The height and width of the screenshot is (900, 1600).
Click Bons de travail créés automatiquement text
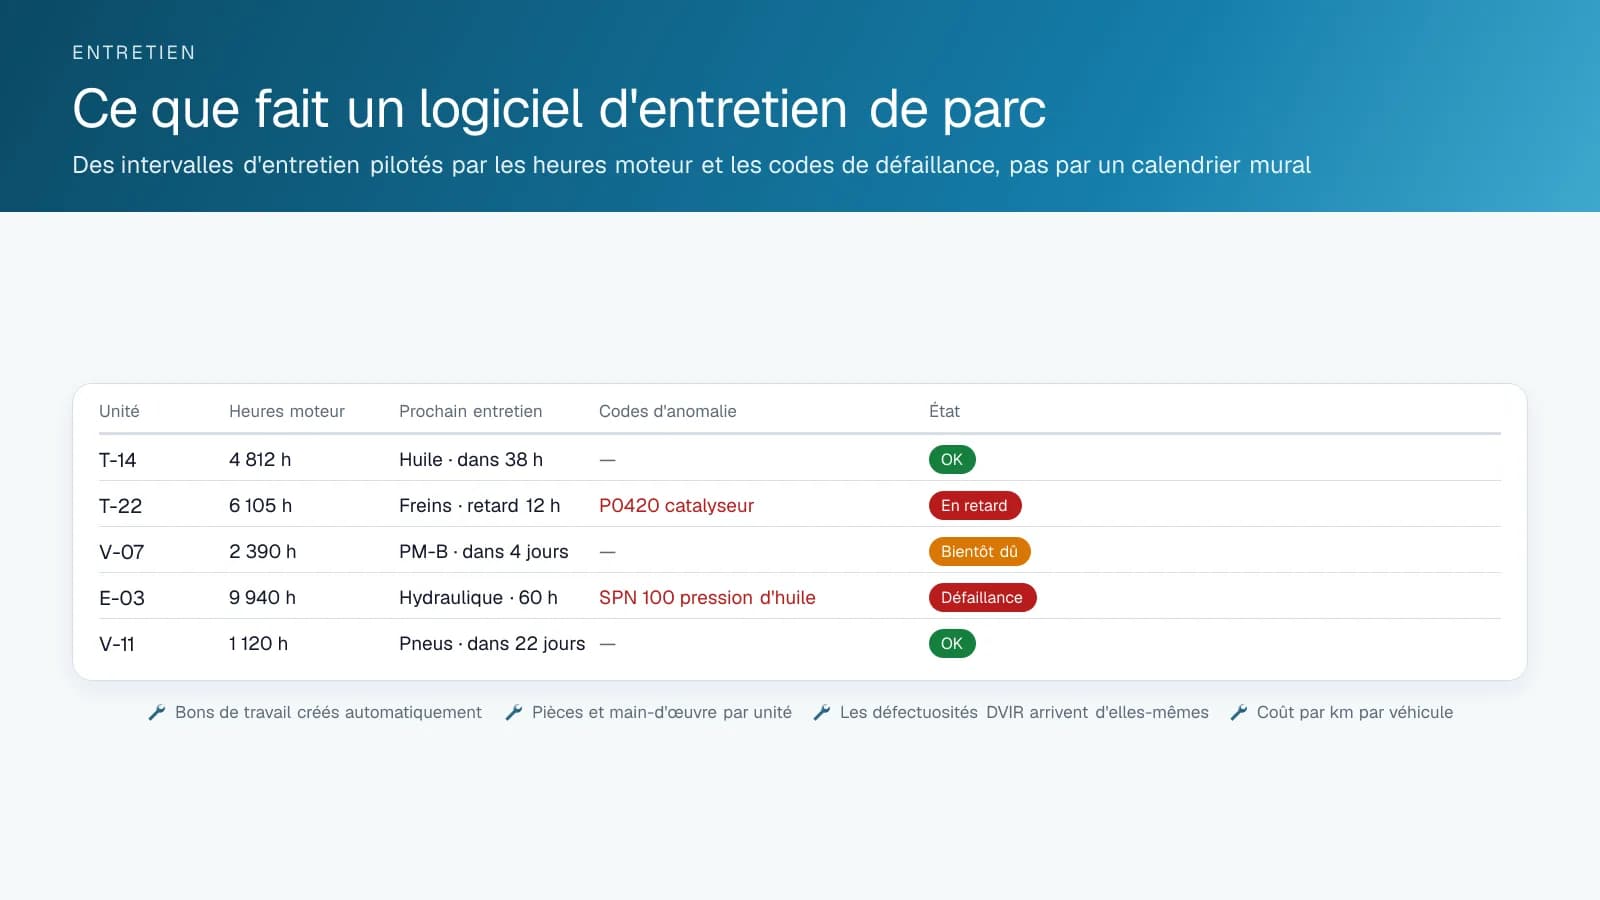[x=329, y=713]
